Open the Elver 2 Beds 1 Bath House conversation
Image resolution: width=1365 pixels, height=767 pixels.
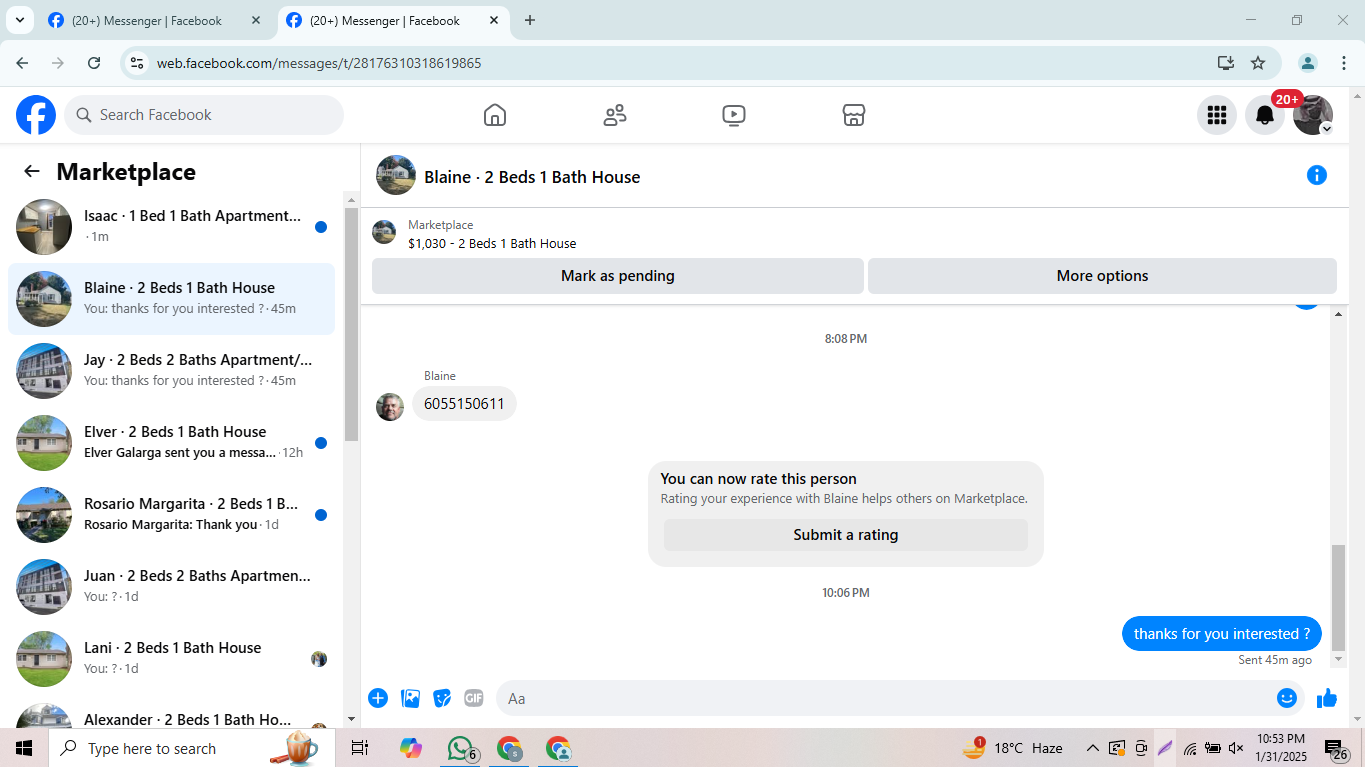tap(172, 443)
